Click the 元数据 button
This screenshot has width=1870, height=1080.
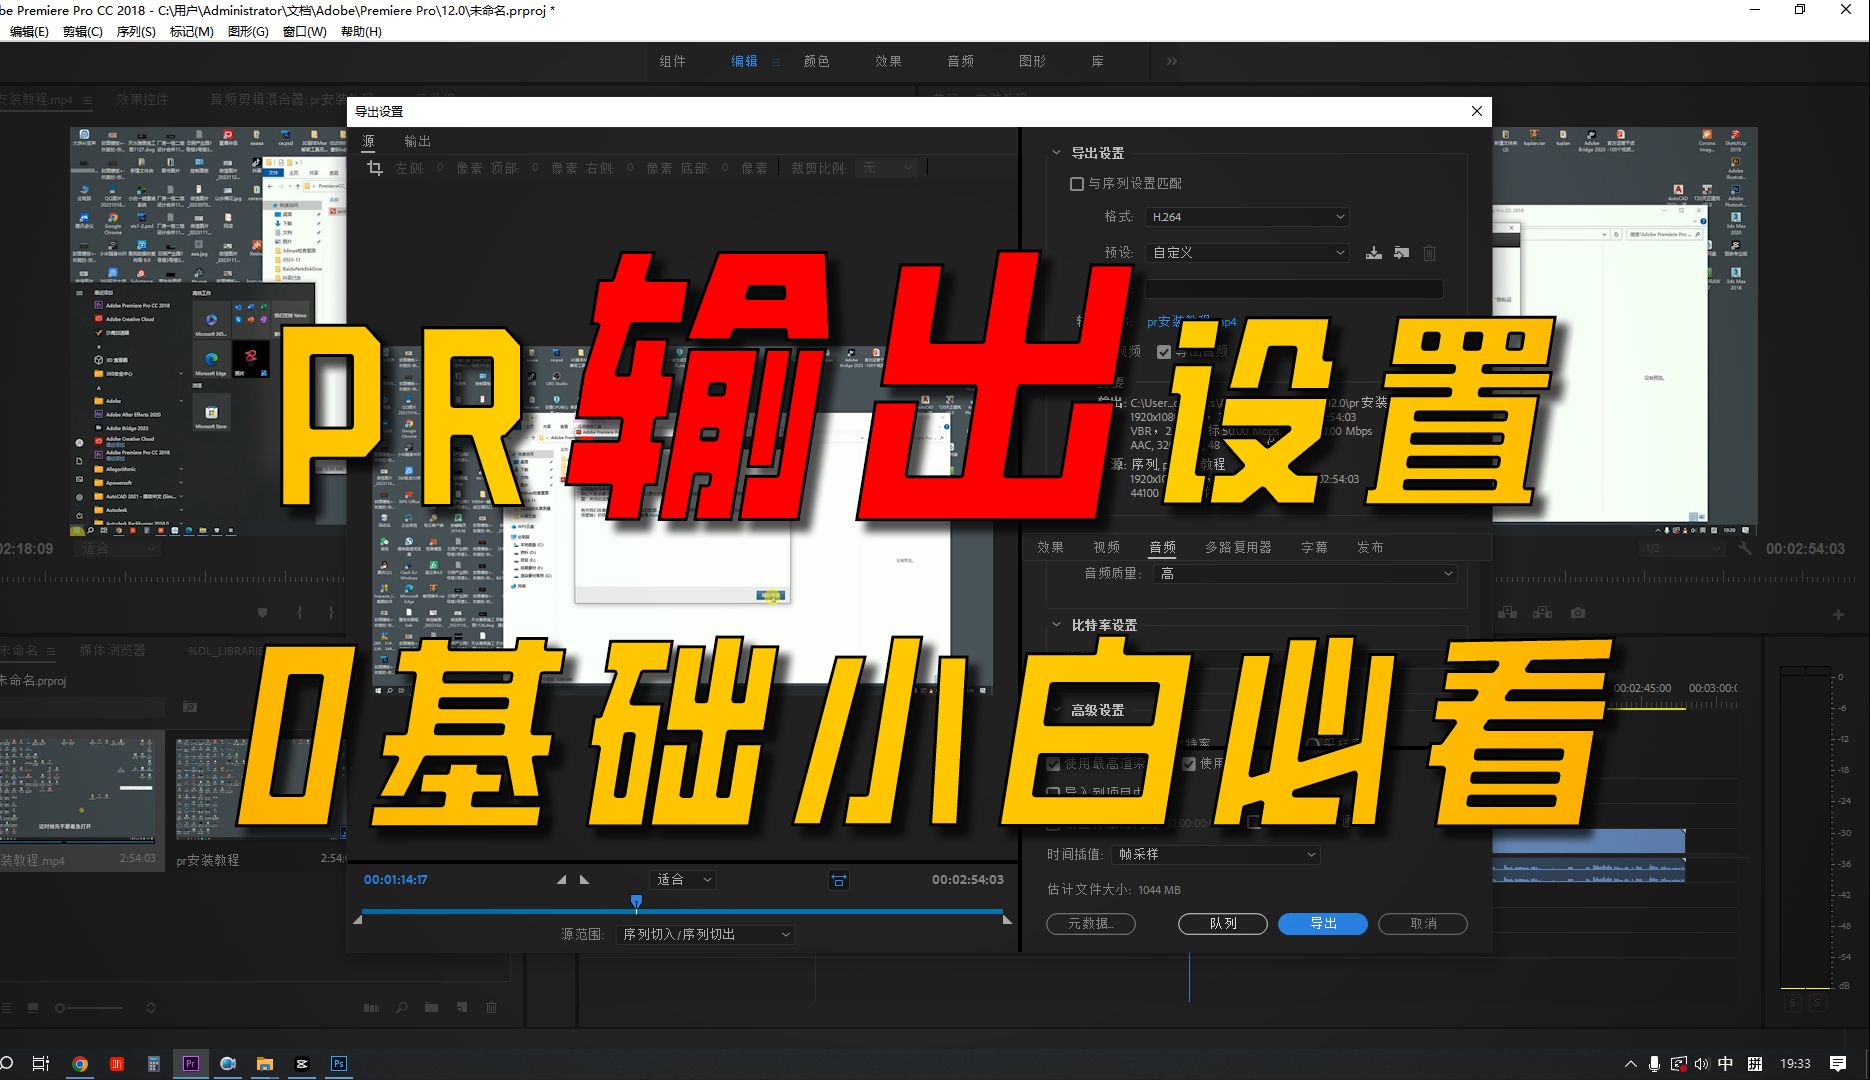(x=1091, y=924)
